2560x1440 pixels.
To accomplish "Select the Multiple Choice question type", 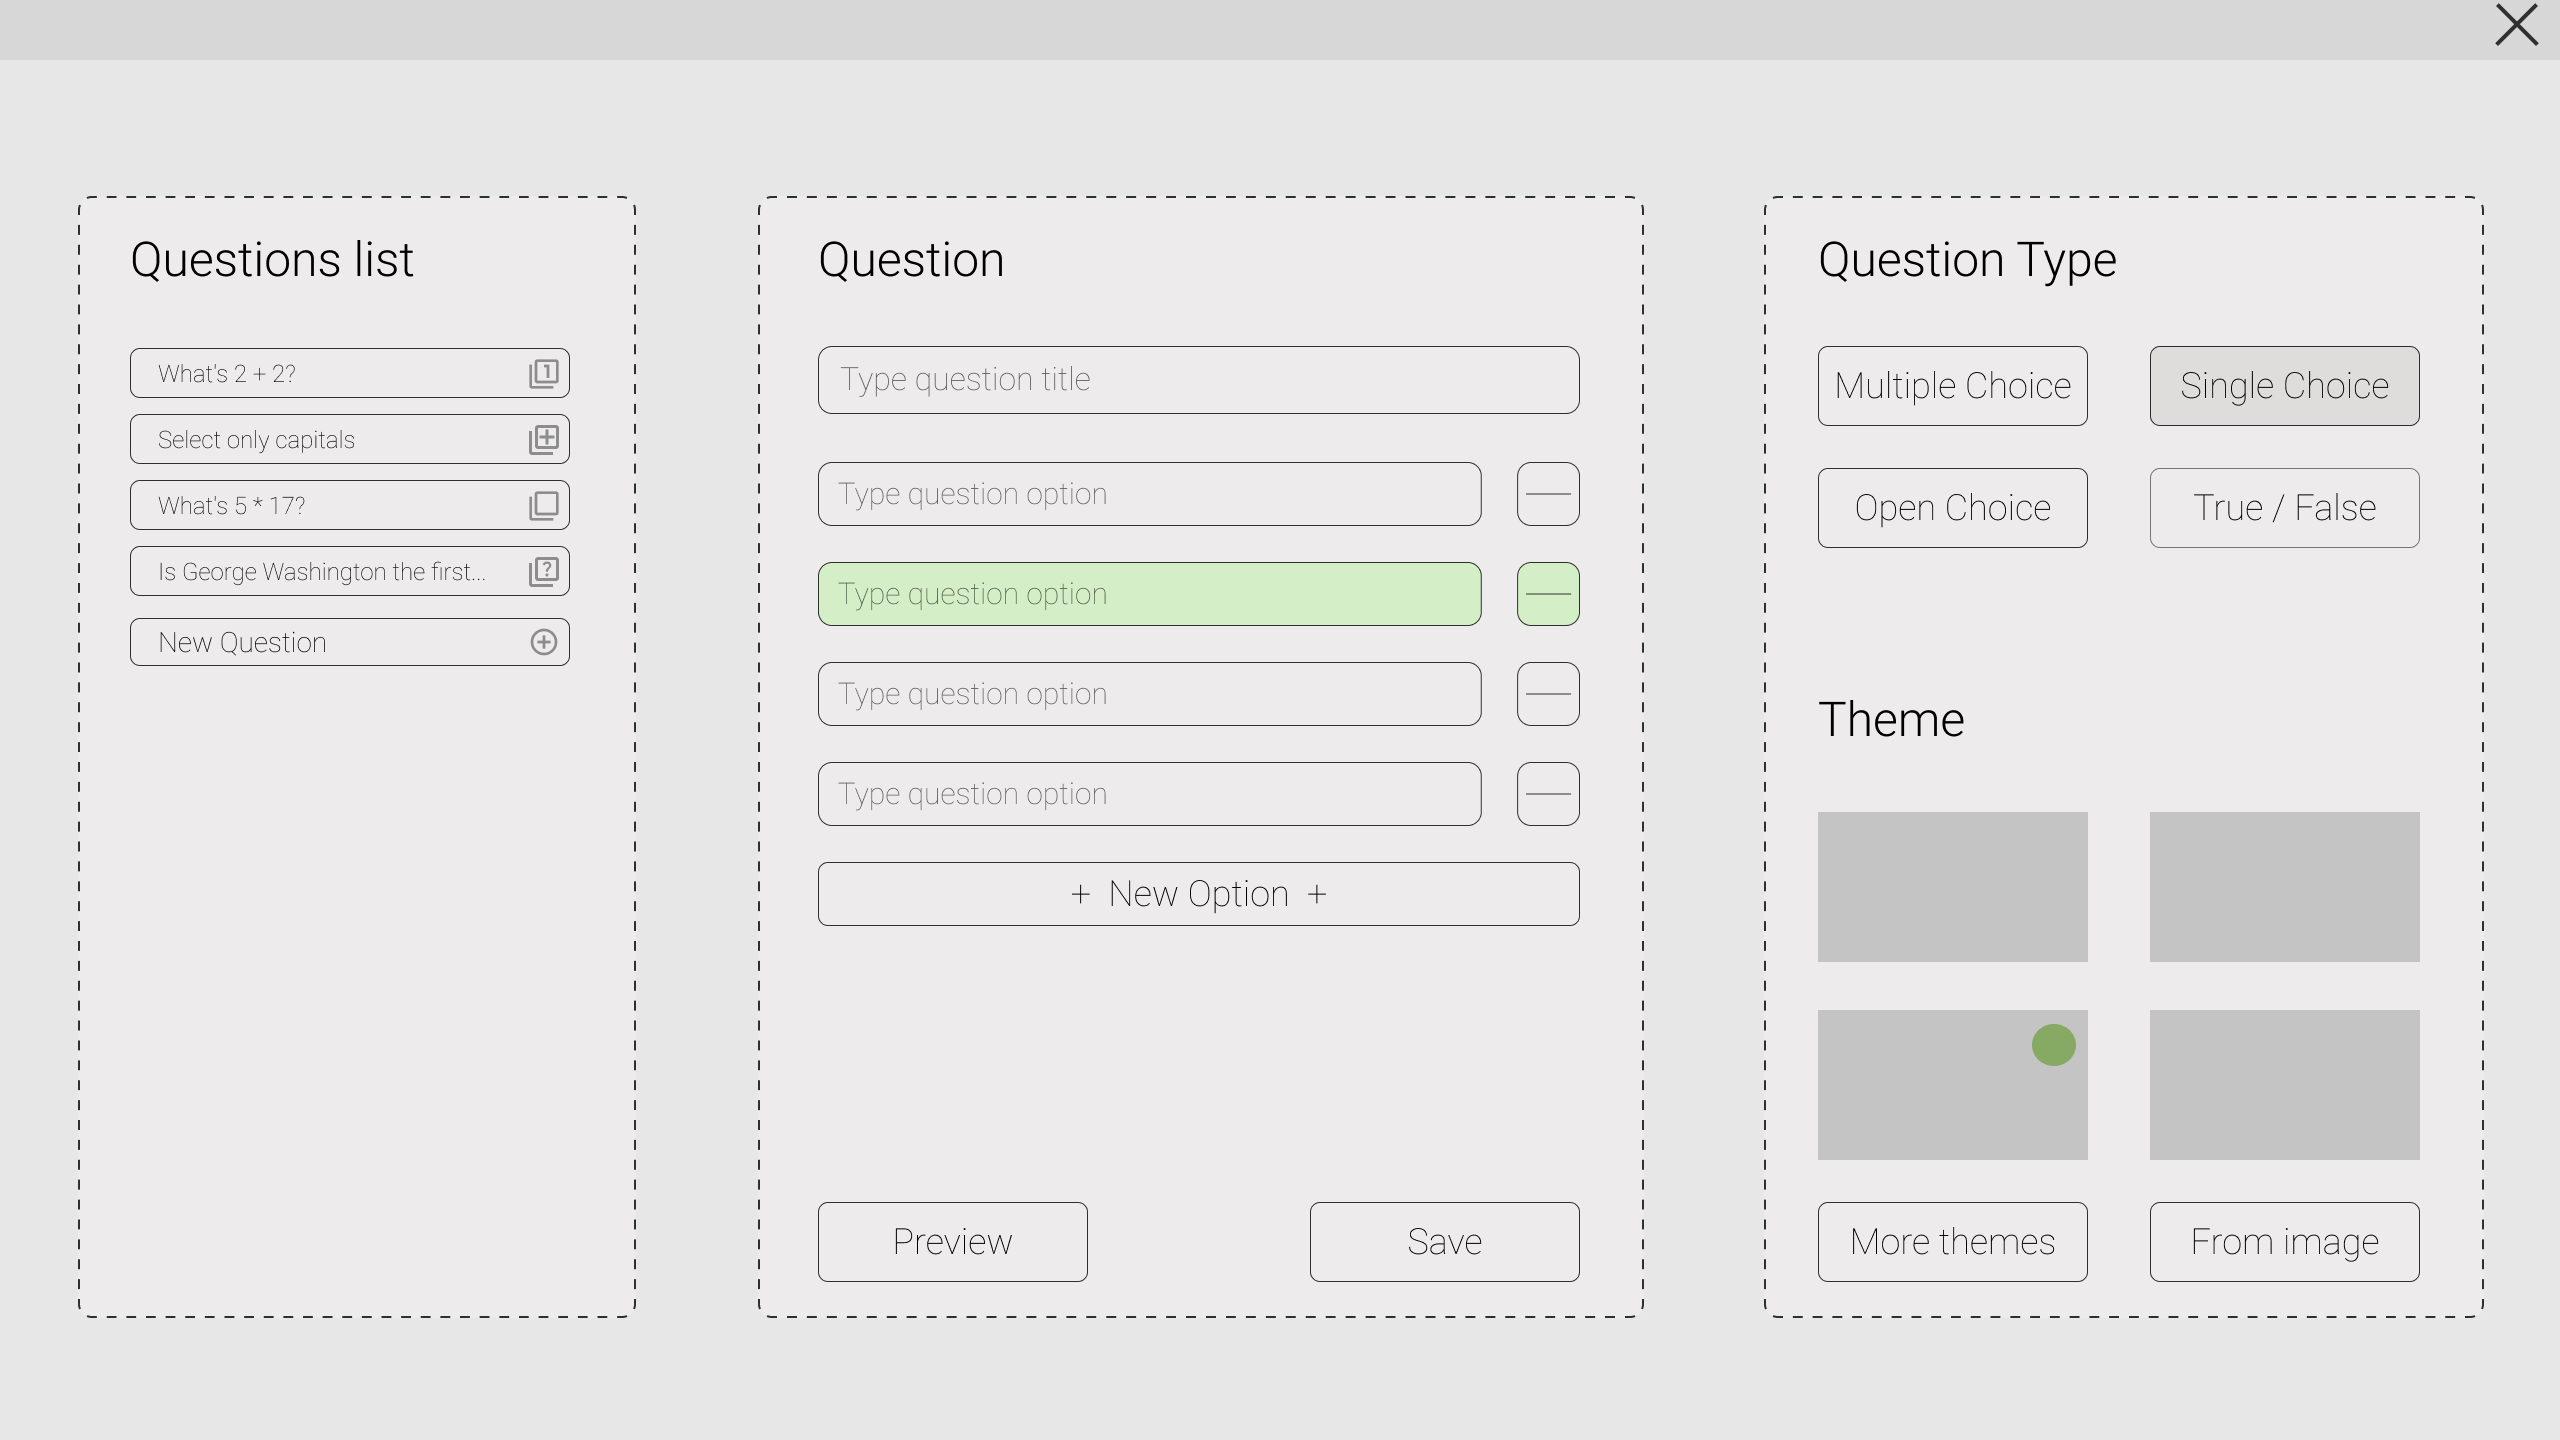I will coord(1952,386).
